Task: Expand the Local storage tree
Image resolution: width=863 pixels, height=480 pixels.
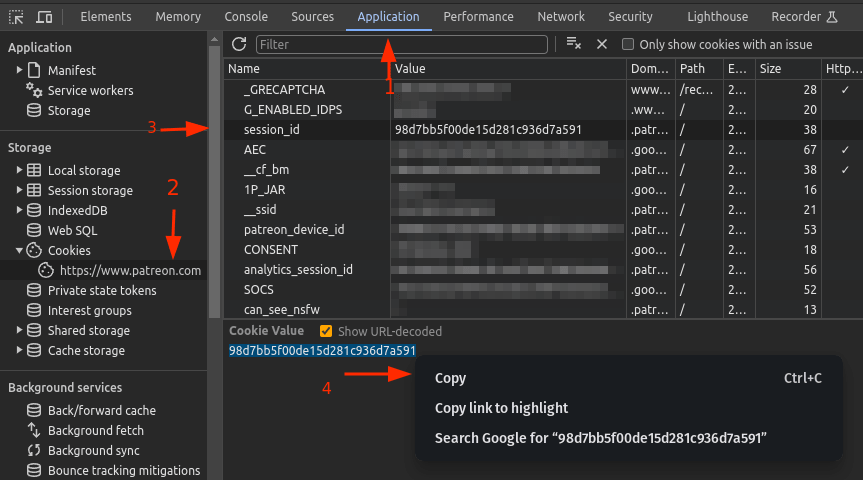Action: (x=19, y=171)
